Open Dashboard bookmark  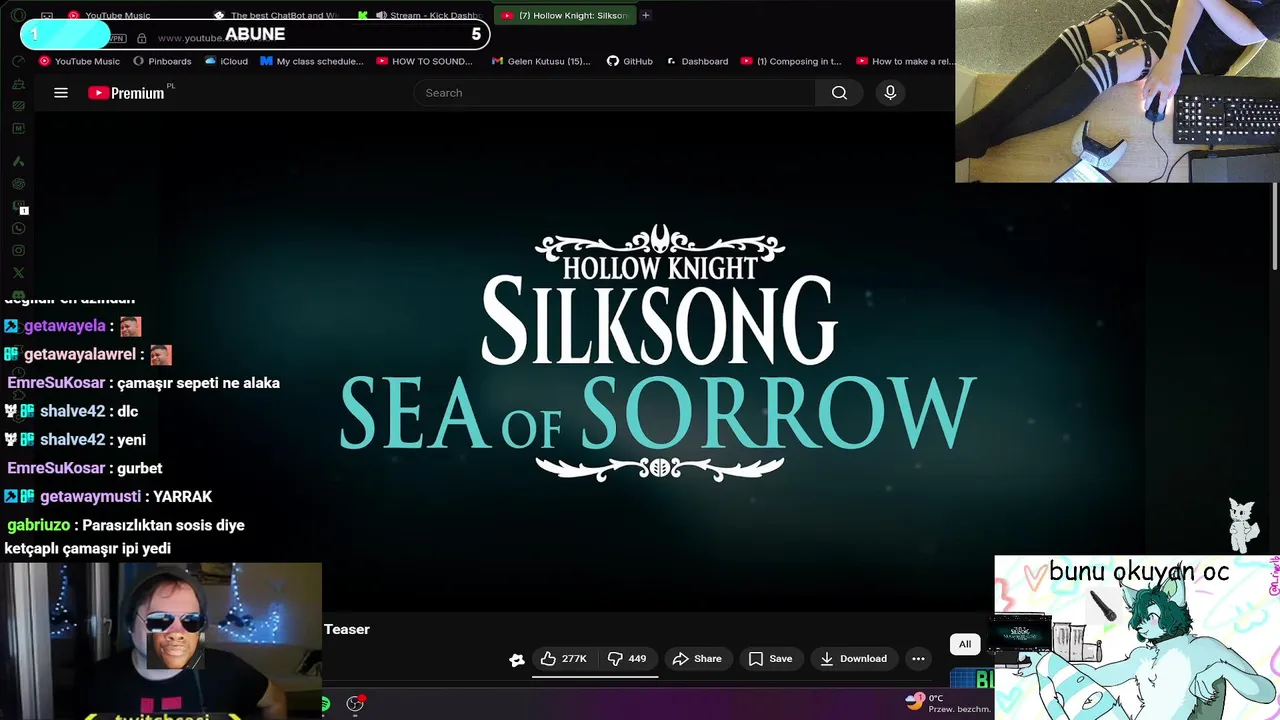tap(697, 61)
